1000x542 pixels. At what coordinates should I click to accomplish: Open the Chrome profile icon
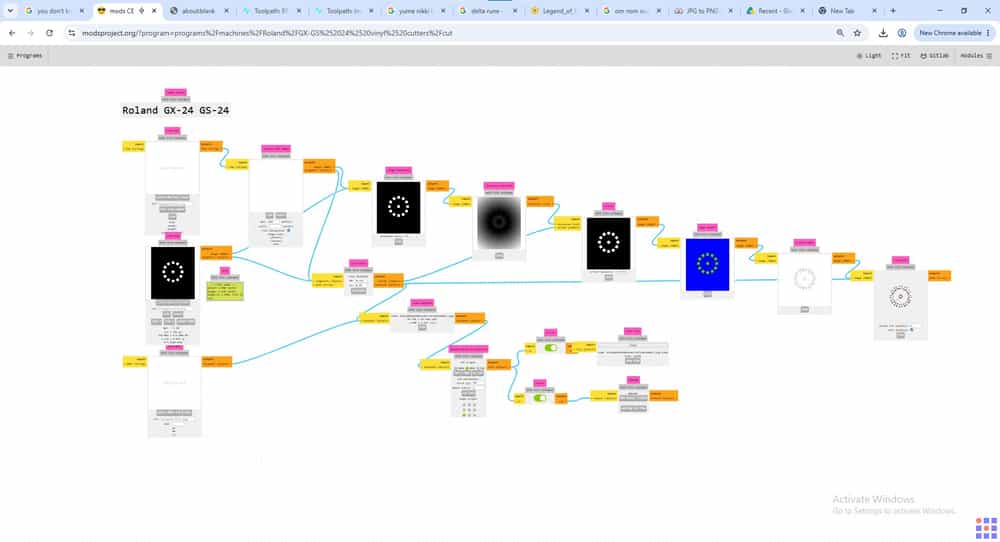click(x=902, y=33)
